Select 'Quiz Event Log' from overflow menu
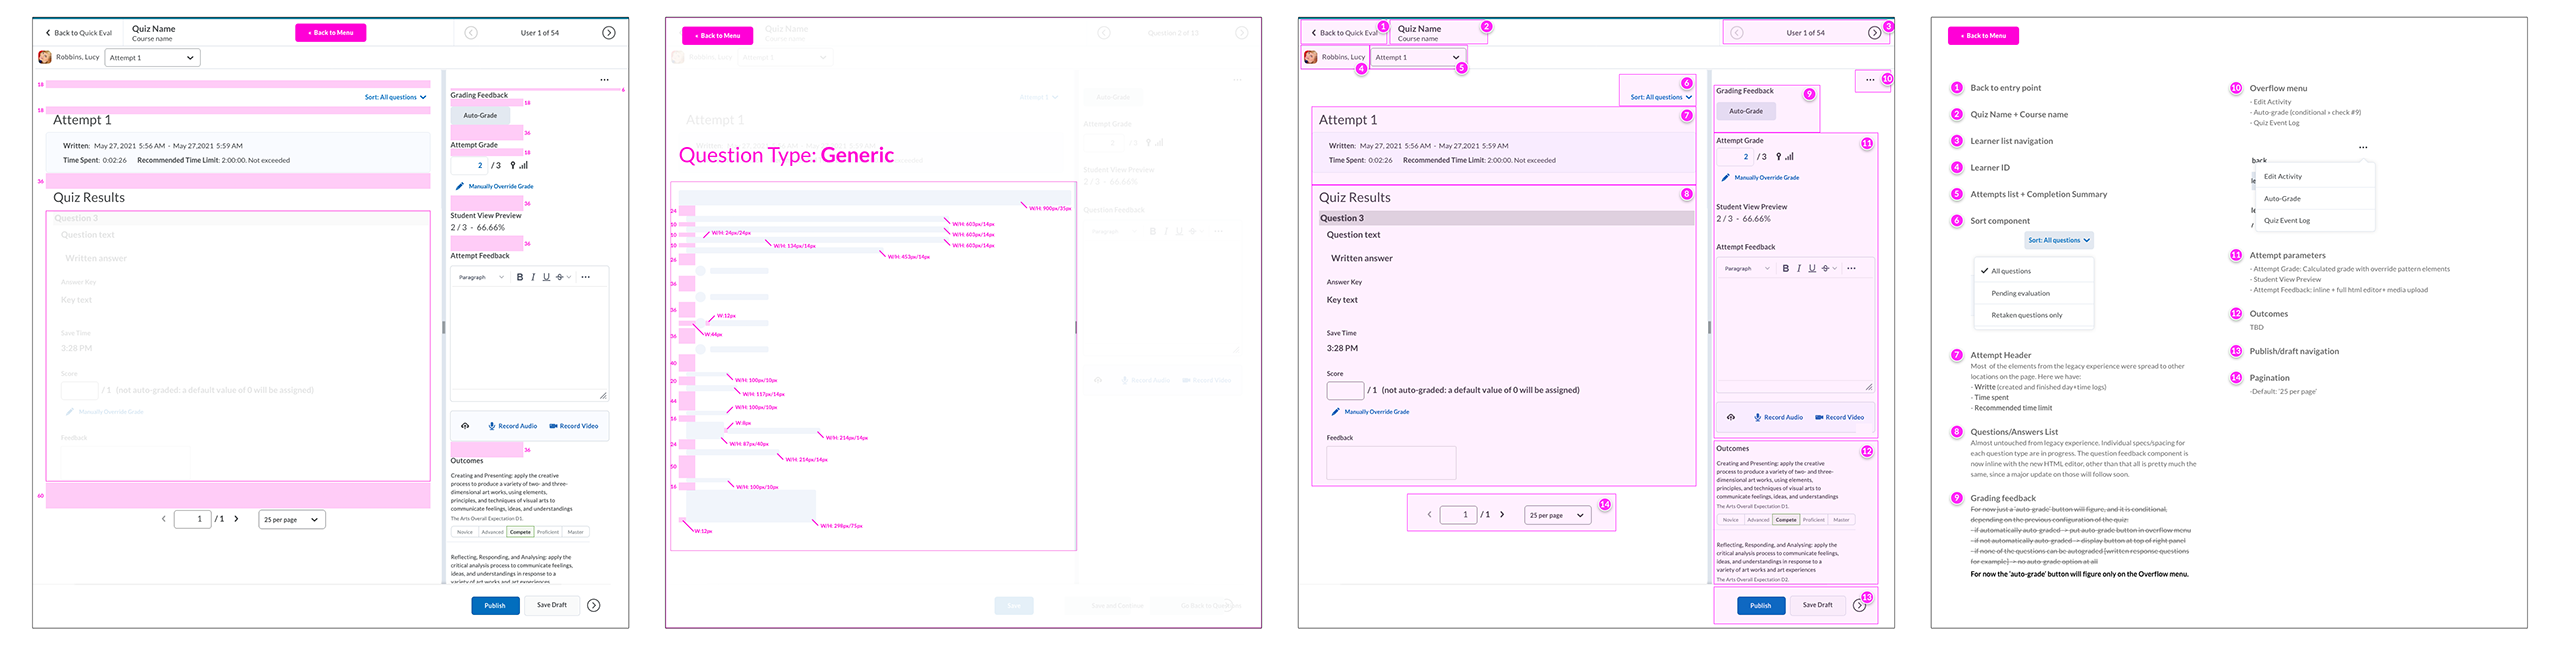Image resolution: width=2560 pixels, height=652 pixels. 2287,220
